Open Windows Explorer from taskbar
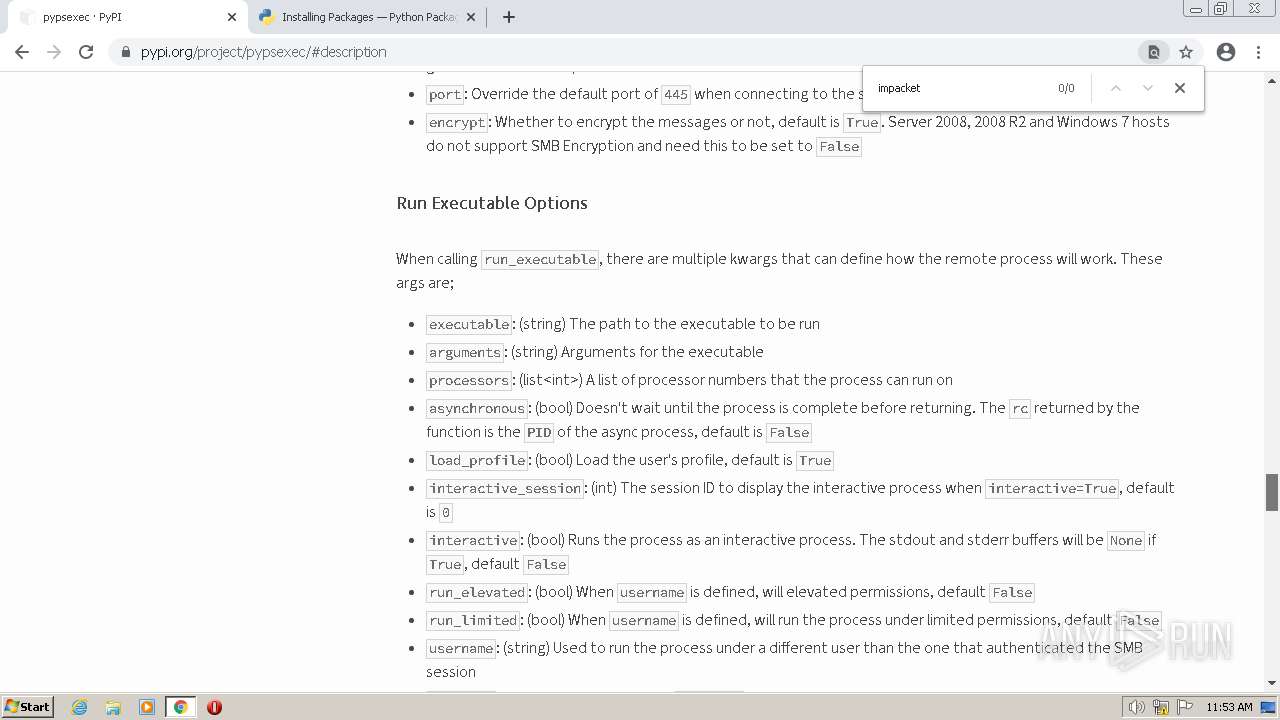Screen dimensions: 1280x720 [113, 707]
